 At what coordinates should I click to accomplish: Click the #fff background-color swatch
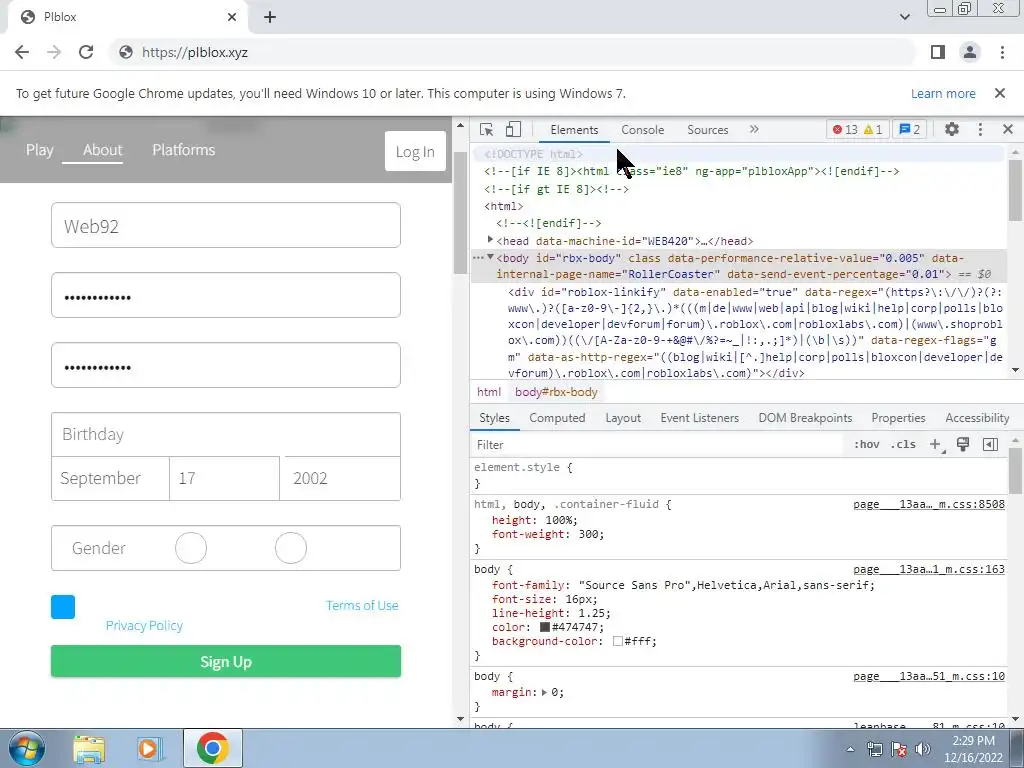[617, 641]
